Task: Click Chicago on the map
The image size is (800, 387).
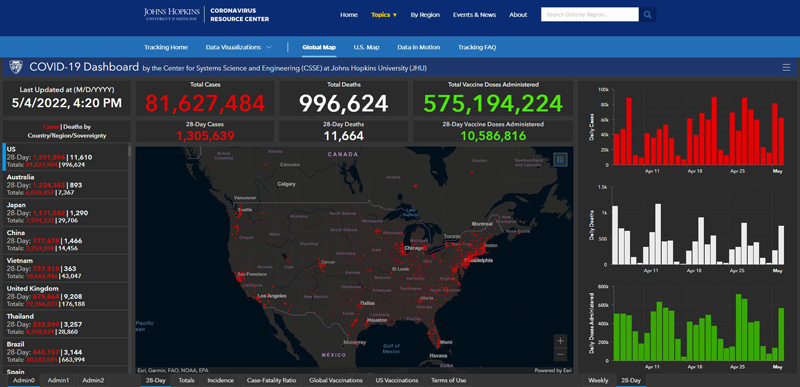Action: point(413,248)
